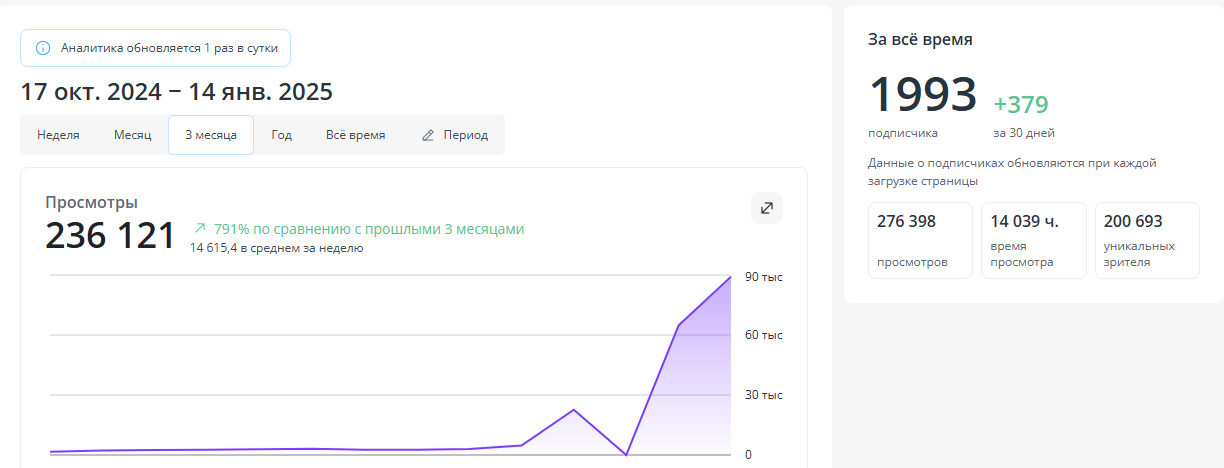Click the green growth arrow beside 791%
This screenshot has width=1224, height=468.
coord(200,229)
